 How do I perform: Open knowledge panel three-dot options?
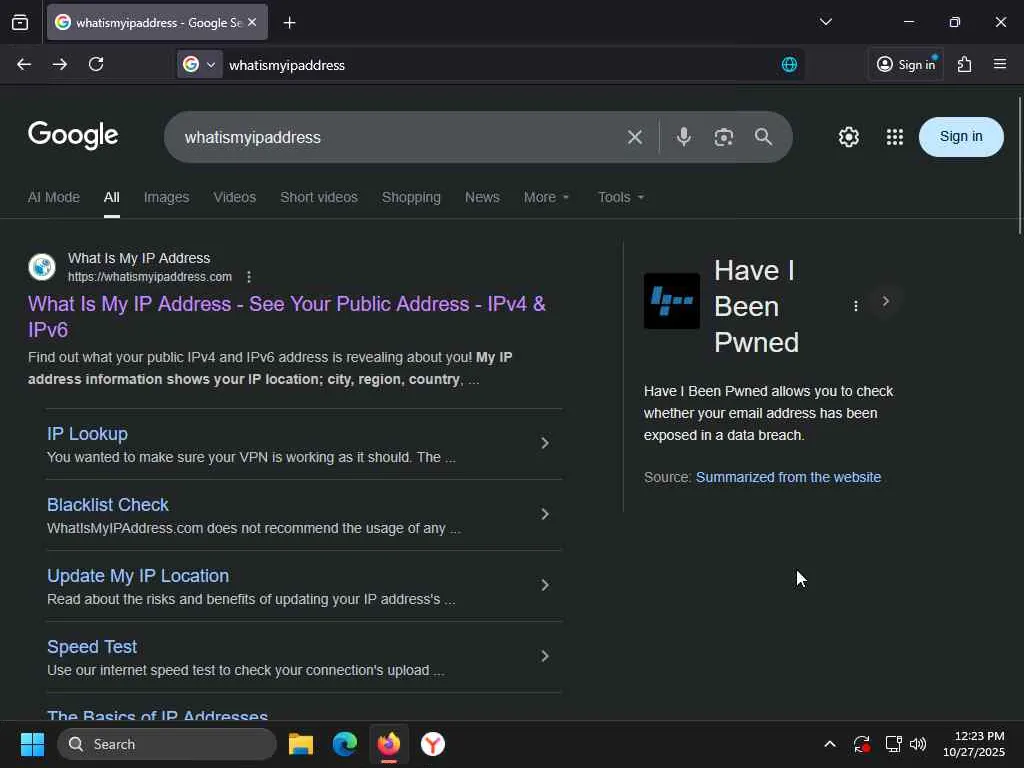pyautogui.click(x=856, y=306)
